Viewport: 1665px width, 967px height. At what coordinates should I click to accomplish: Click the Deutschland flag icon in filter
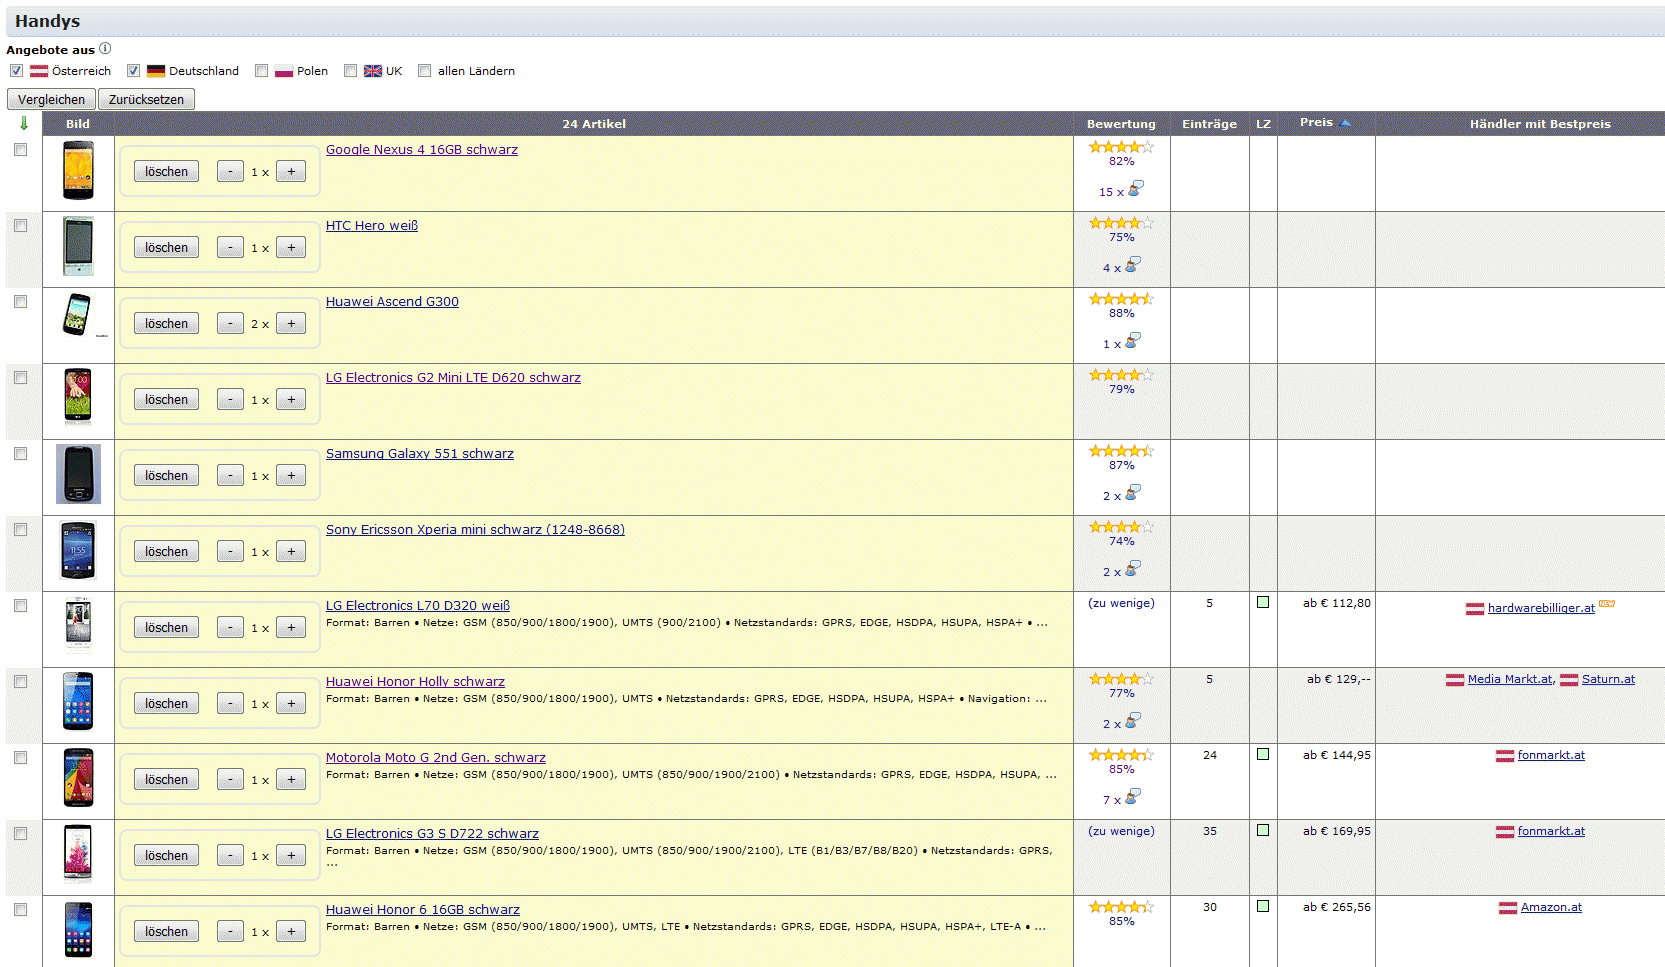click(x=156, y=71)
